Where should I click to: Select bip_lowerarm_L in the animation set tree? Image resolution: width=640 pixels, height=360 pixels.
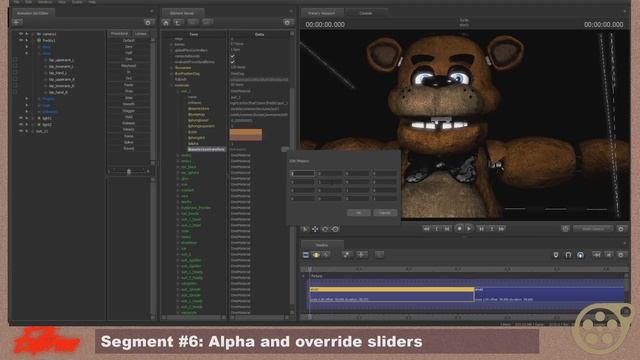pos(61,67)
